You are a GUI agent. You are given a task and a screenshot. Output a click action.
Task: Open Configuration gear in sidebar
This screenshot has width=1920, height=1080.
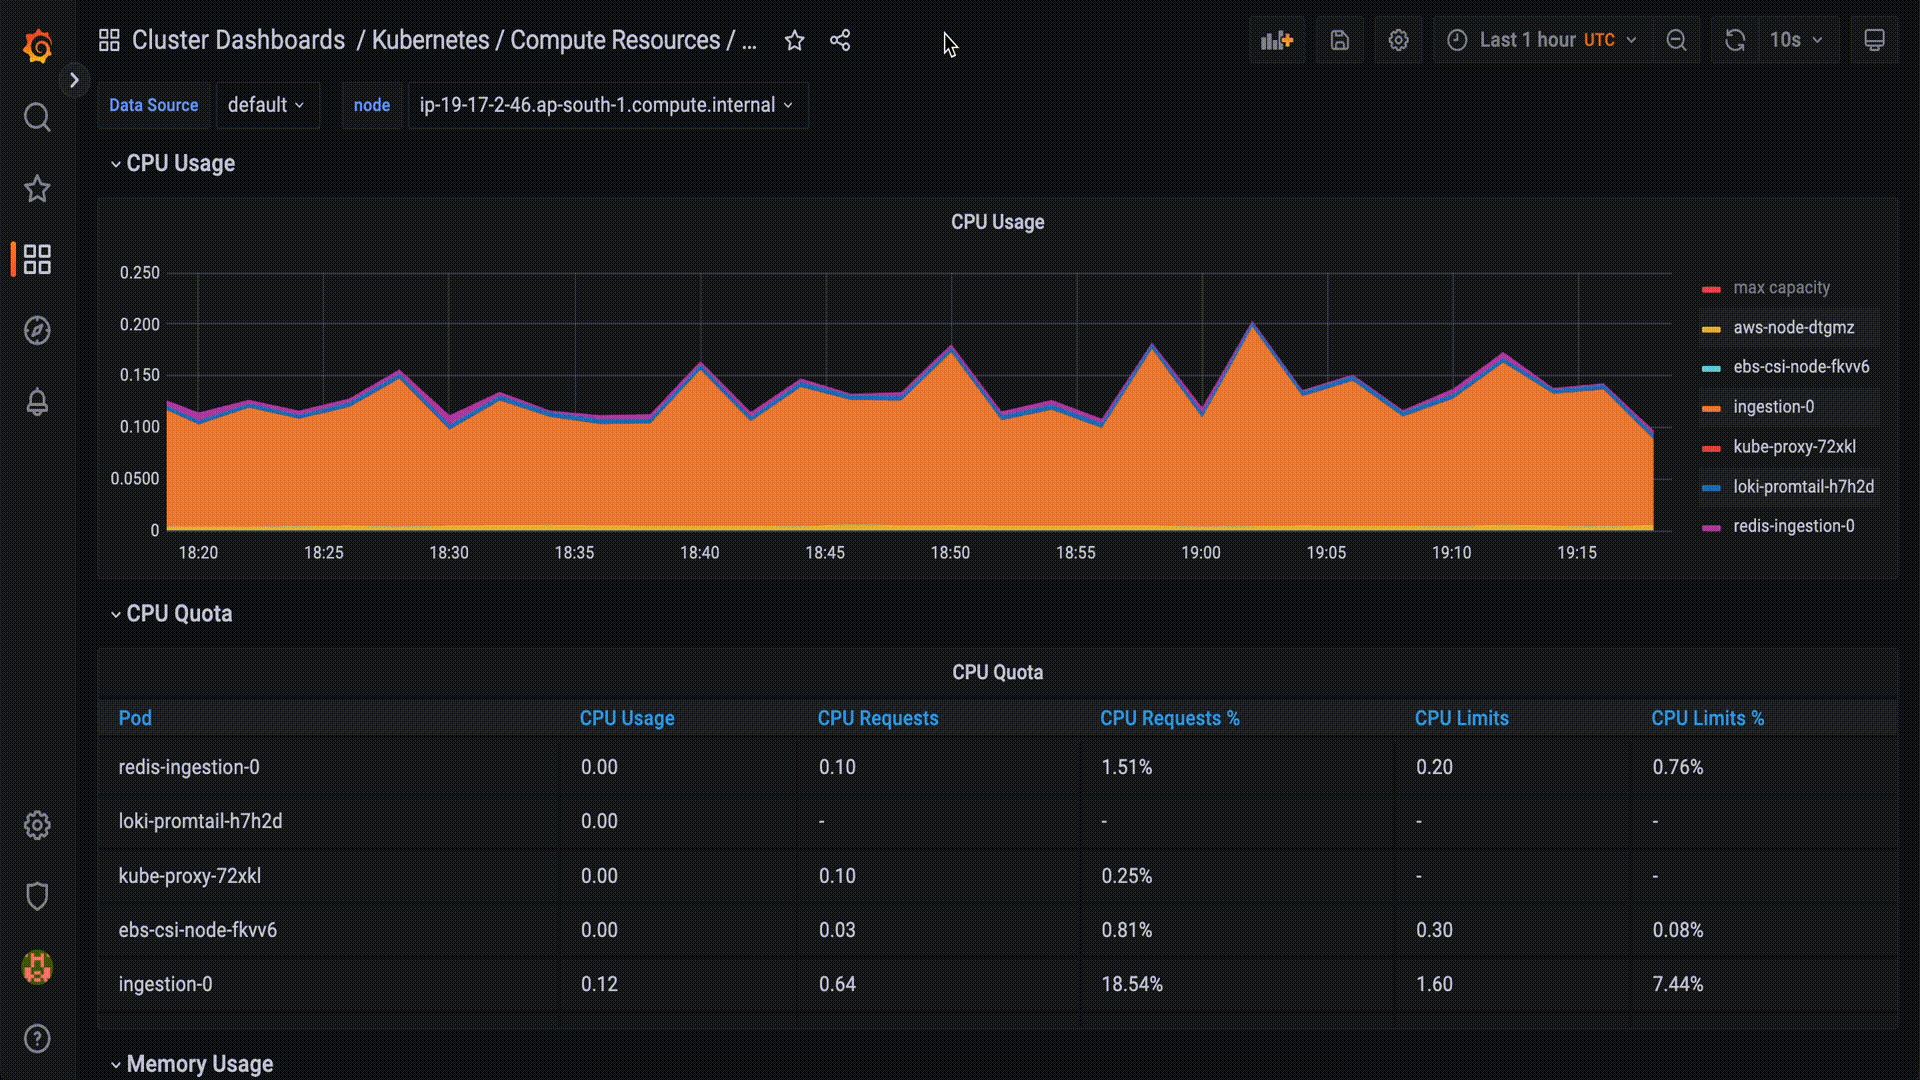coord(37,825)
